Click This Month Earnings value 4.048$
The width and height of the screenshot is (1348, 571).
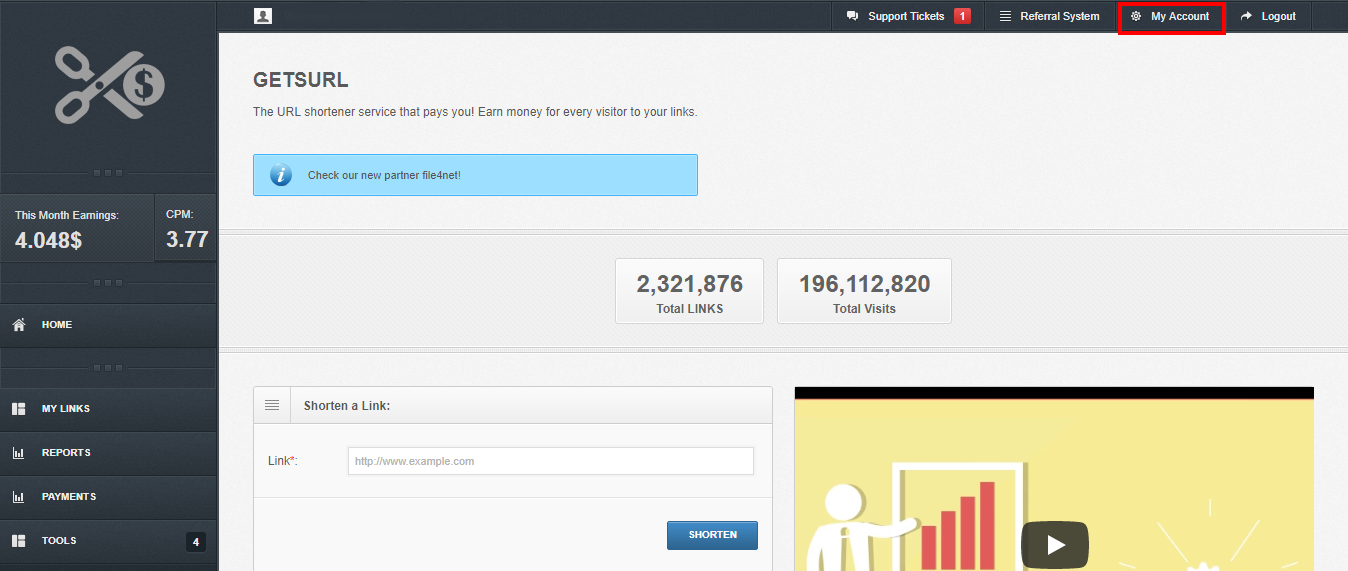click(x=48, y=240)
